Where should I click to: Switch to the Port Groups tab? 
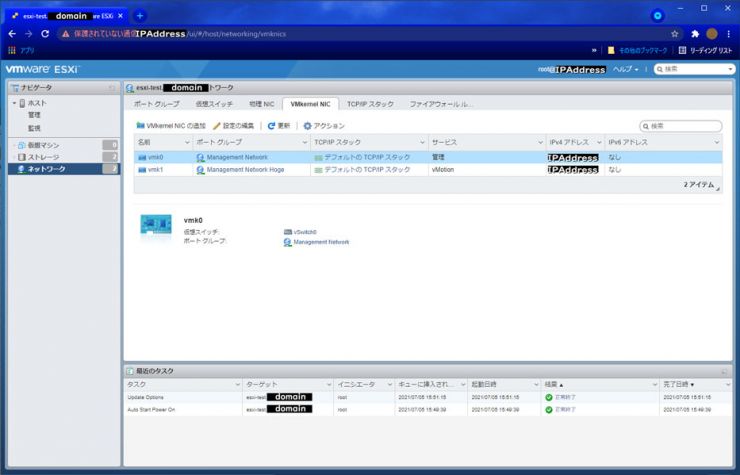pos(156,104)
